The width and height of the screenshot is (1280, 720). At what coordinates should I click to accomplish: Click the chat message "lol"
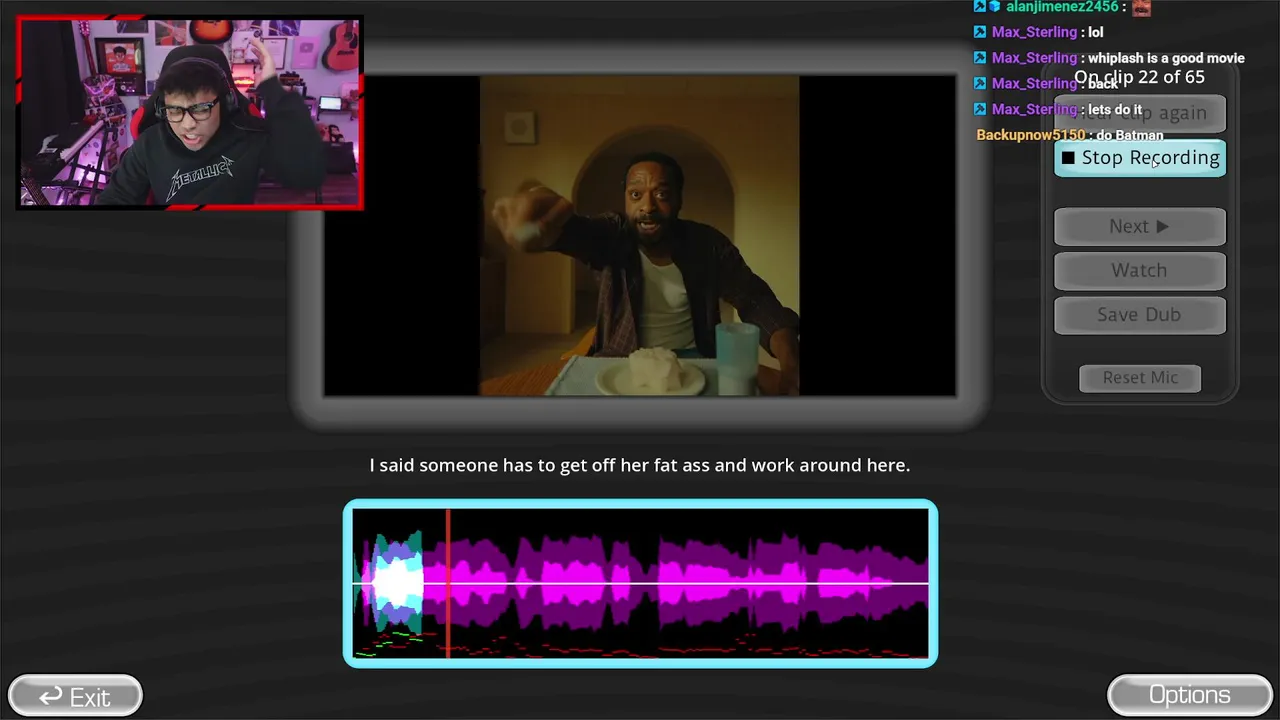coord(1096,32)
